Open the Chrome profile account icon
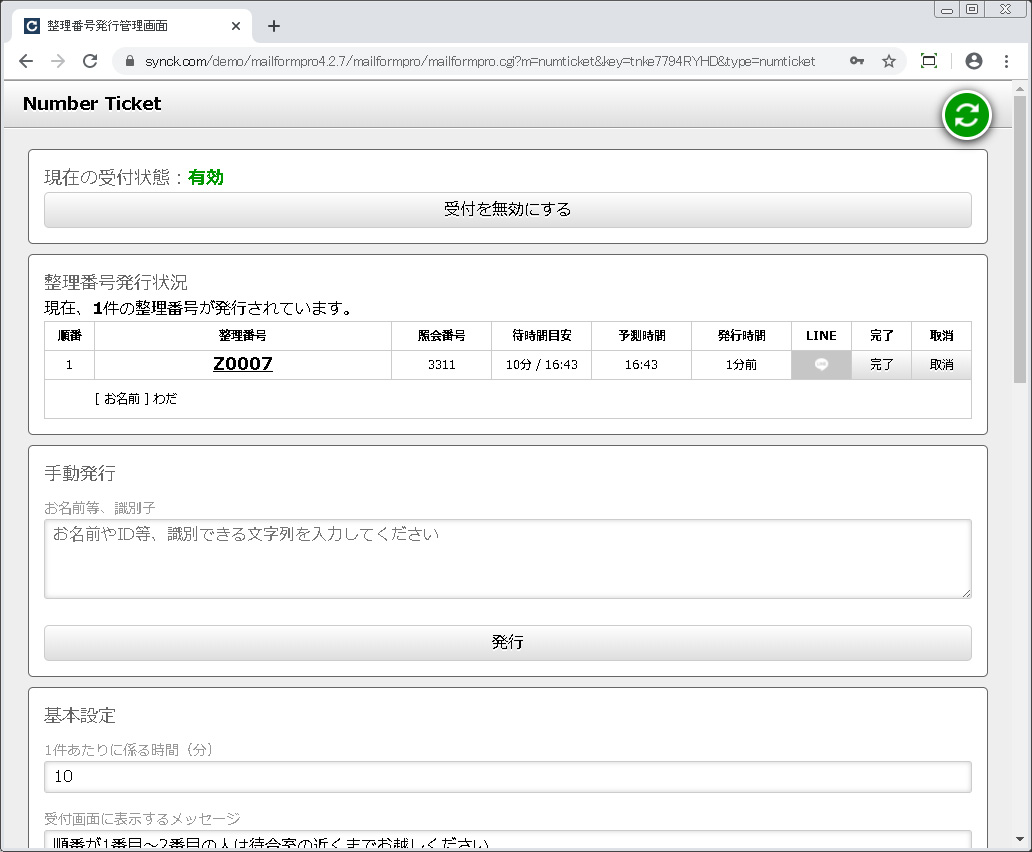 click(973, 61)
